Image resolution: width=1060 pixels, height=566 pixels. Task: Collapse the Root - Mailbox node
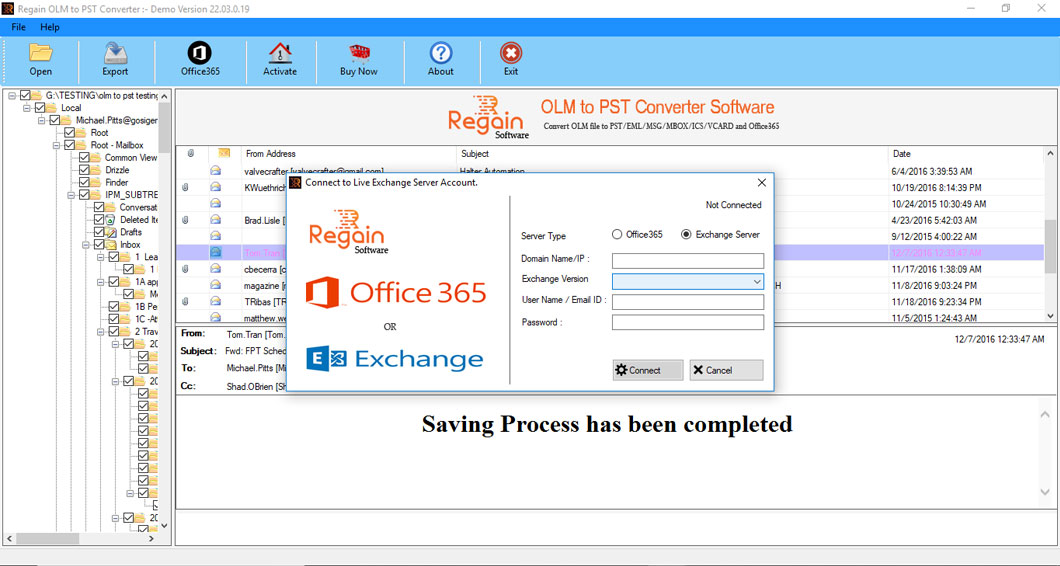[x=56, y=145]
